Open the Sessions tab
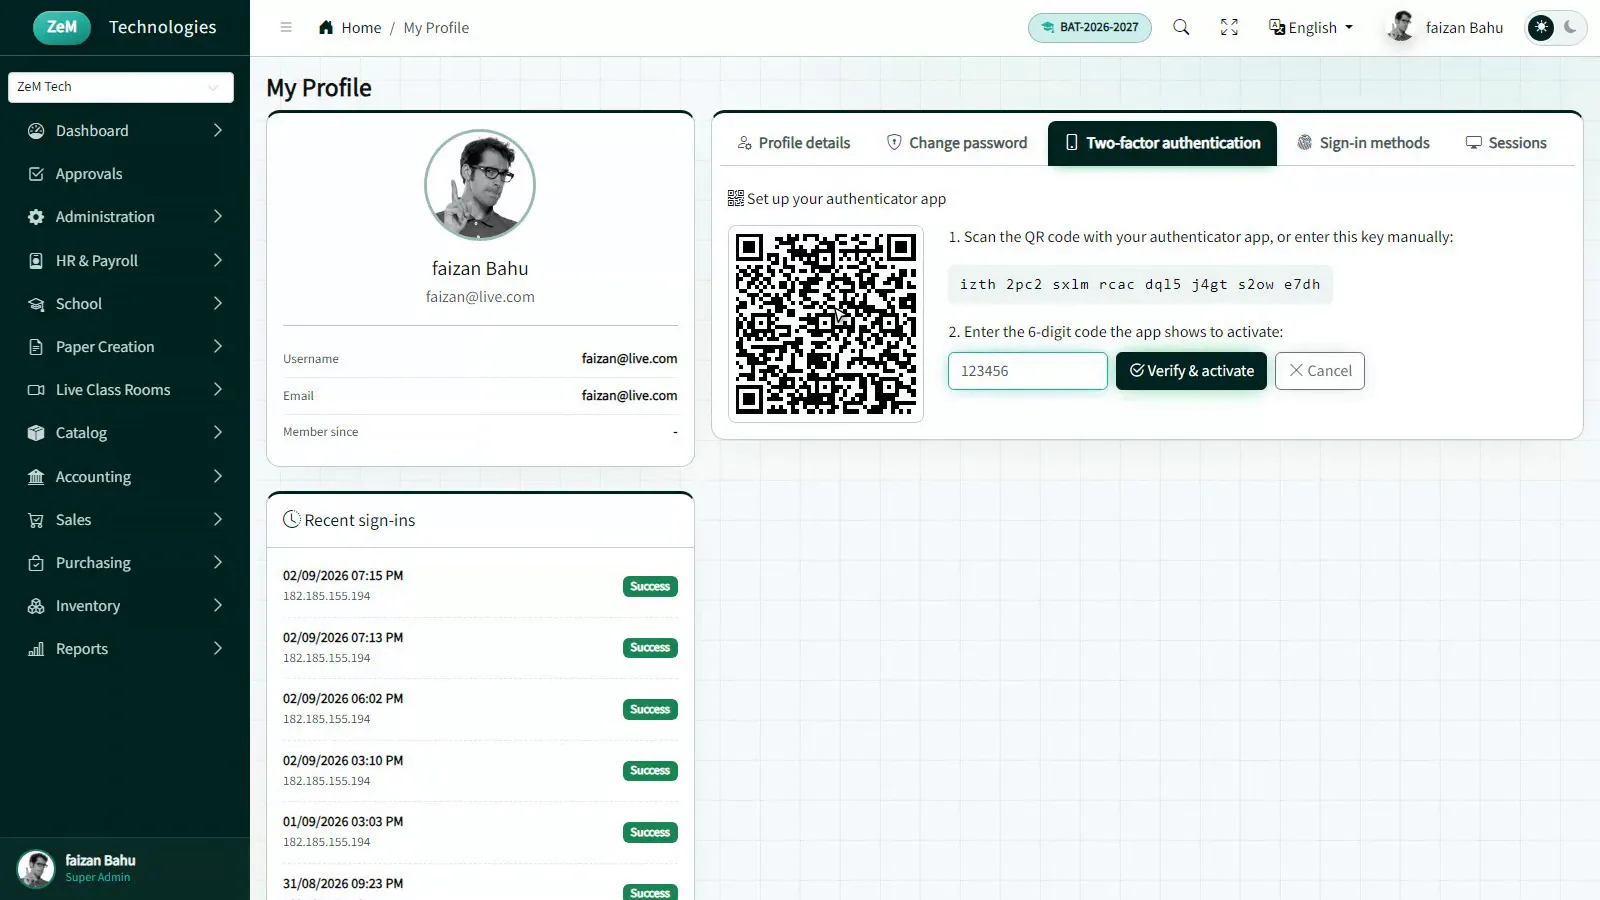Image resolution: width=1600 pixels, height=900 pixels. [1506, 143]
